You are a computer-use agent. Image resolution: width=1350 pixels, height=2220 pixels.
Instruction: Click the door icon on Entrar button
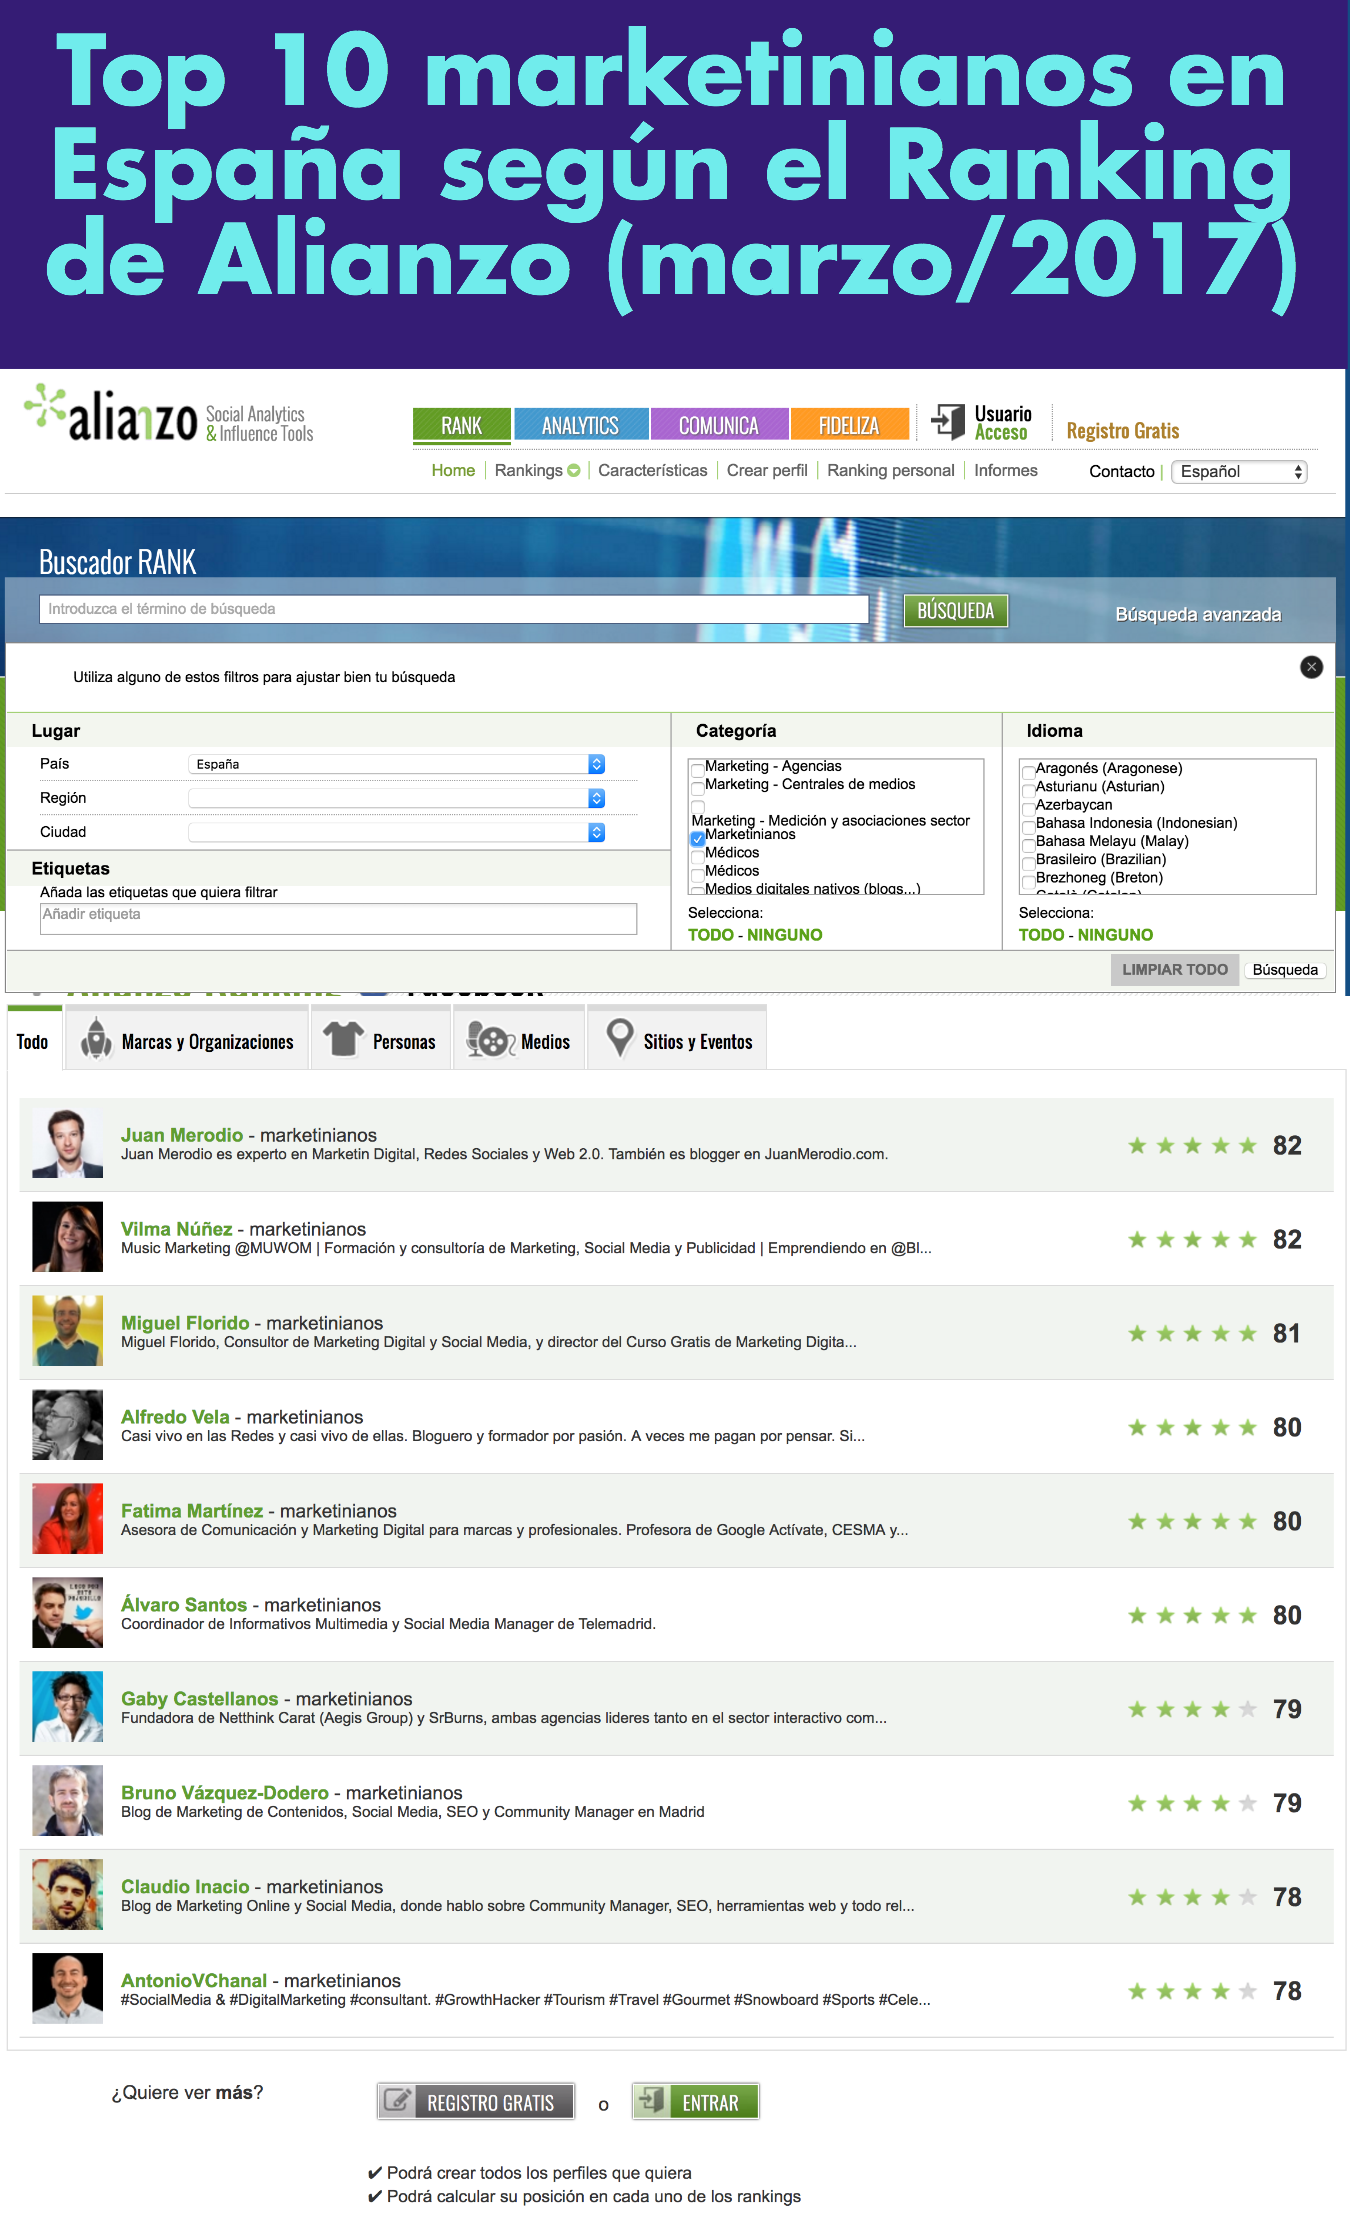(x=652, y=2100)
